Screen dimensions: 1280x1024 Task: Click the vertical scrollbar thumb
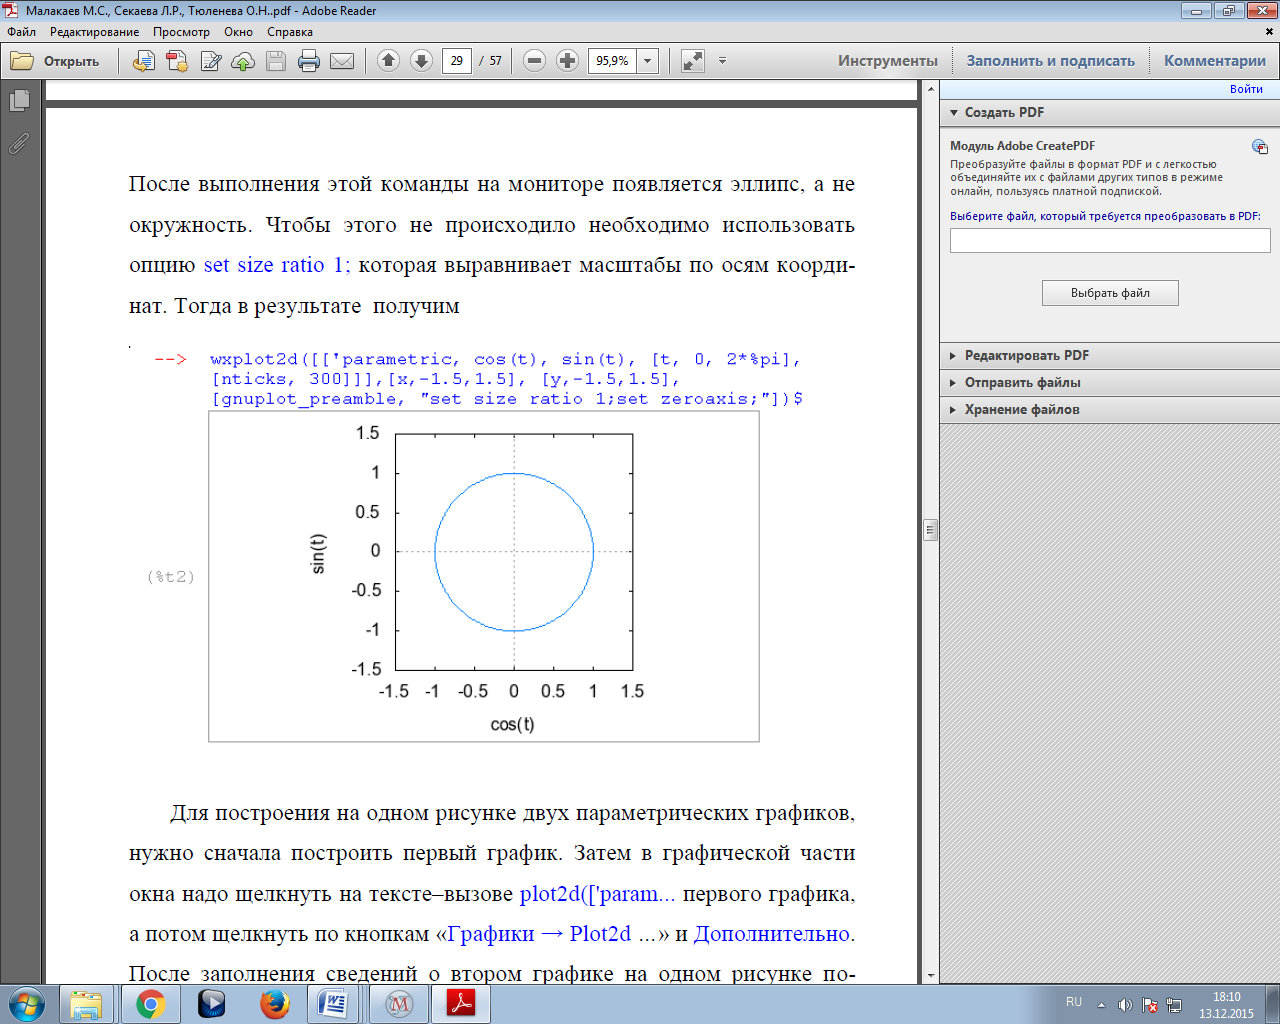[930, 530]
